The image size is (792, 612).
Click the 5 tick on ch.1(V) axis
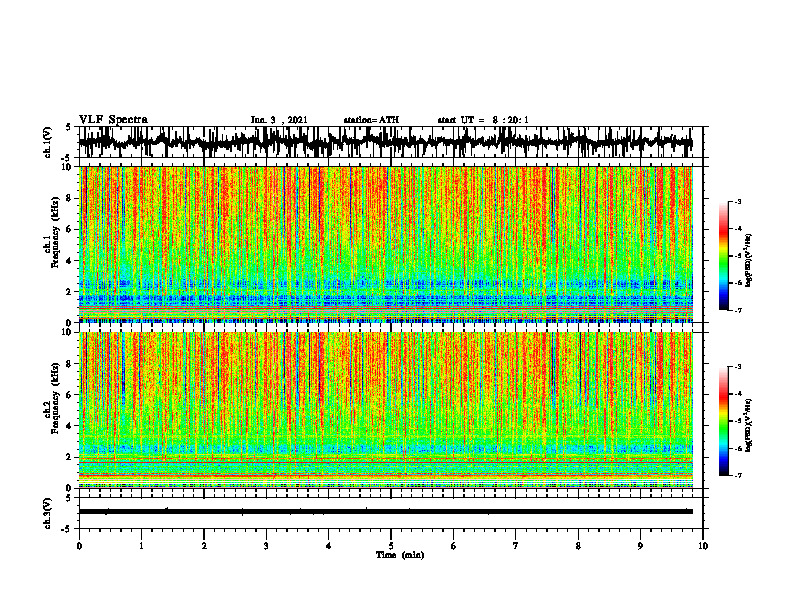69,128
